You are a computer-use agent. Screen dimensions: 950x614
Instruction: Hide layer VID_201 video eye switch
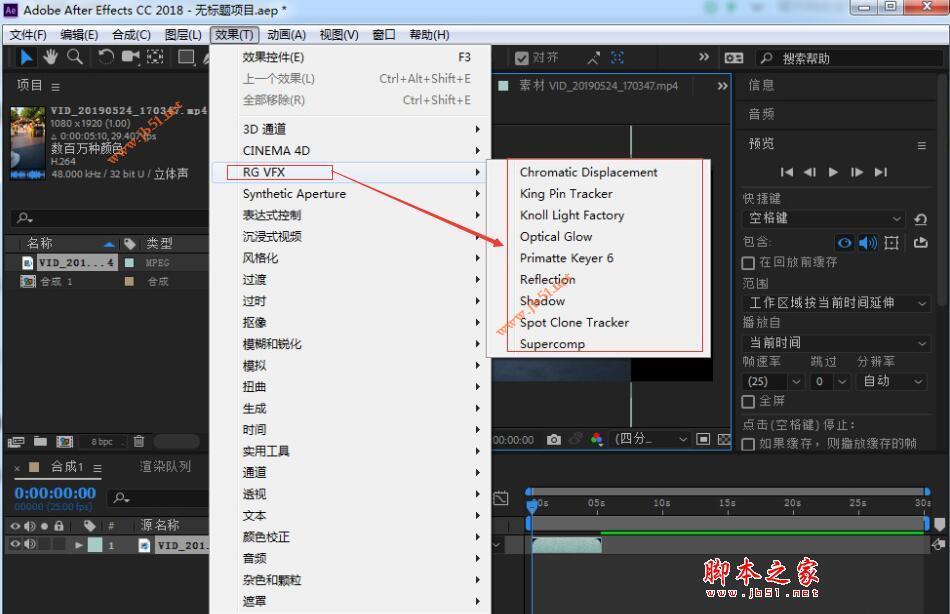[16, 544]
